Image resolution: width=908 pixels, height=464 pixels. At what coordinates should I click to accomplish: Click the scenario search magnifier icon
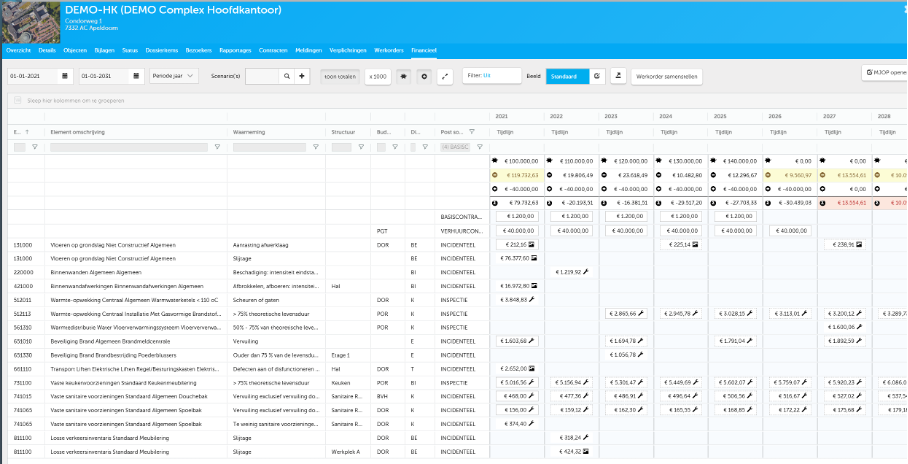point(287,76)
